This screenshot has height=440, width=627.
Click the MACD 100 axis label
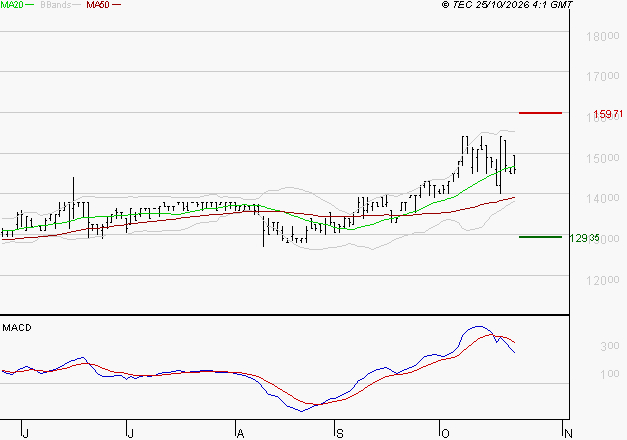[610, 374]
